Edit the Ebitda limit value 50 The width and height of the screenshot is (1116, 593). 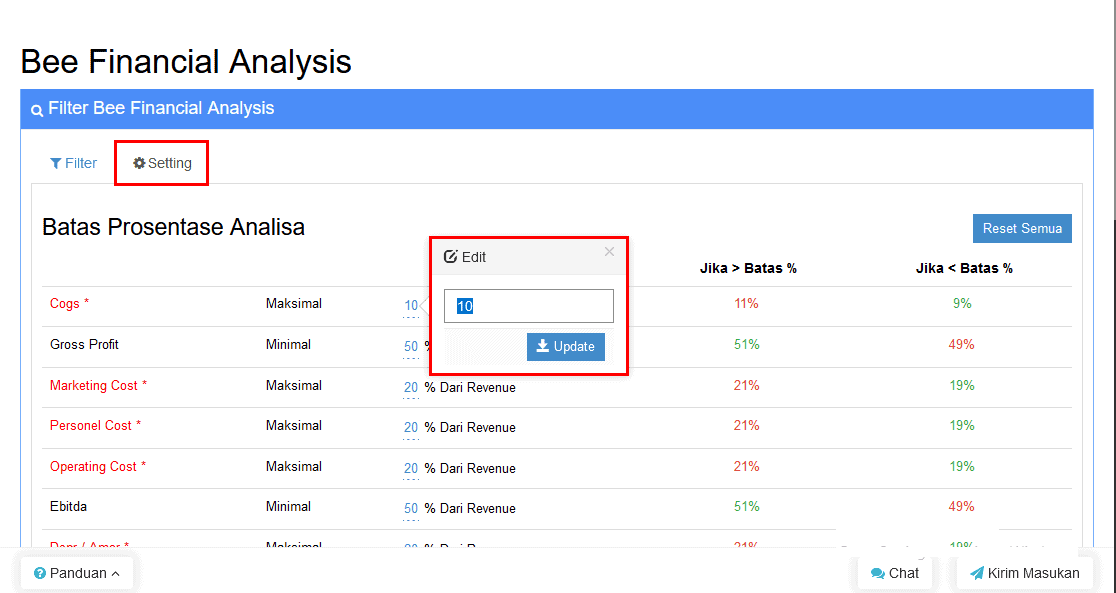(411, 508)
